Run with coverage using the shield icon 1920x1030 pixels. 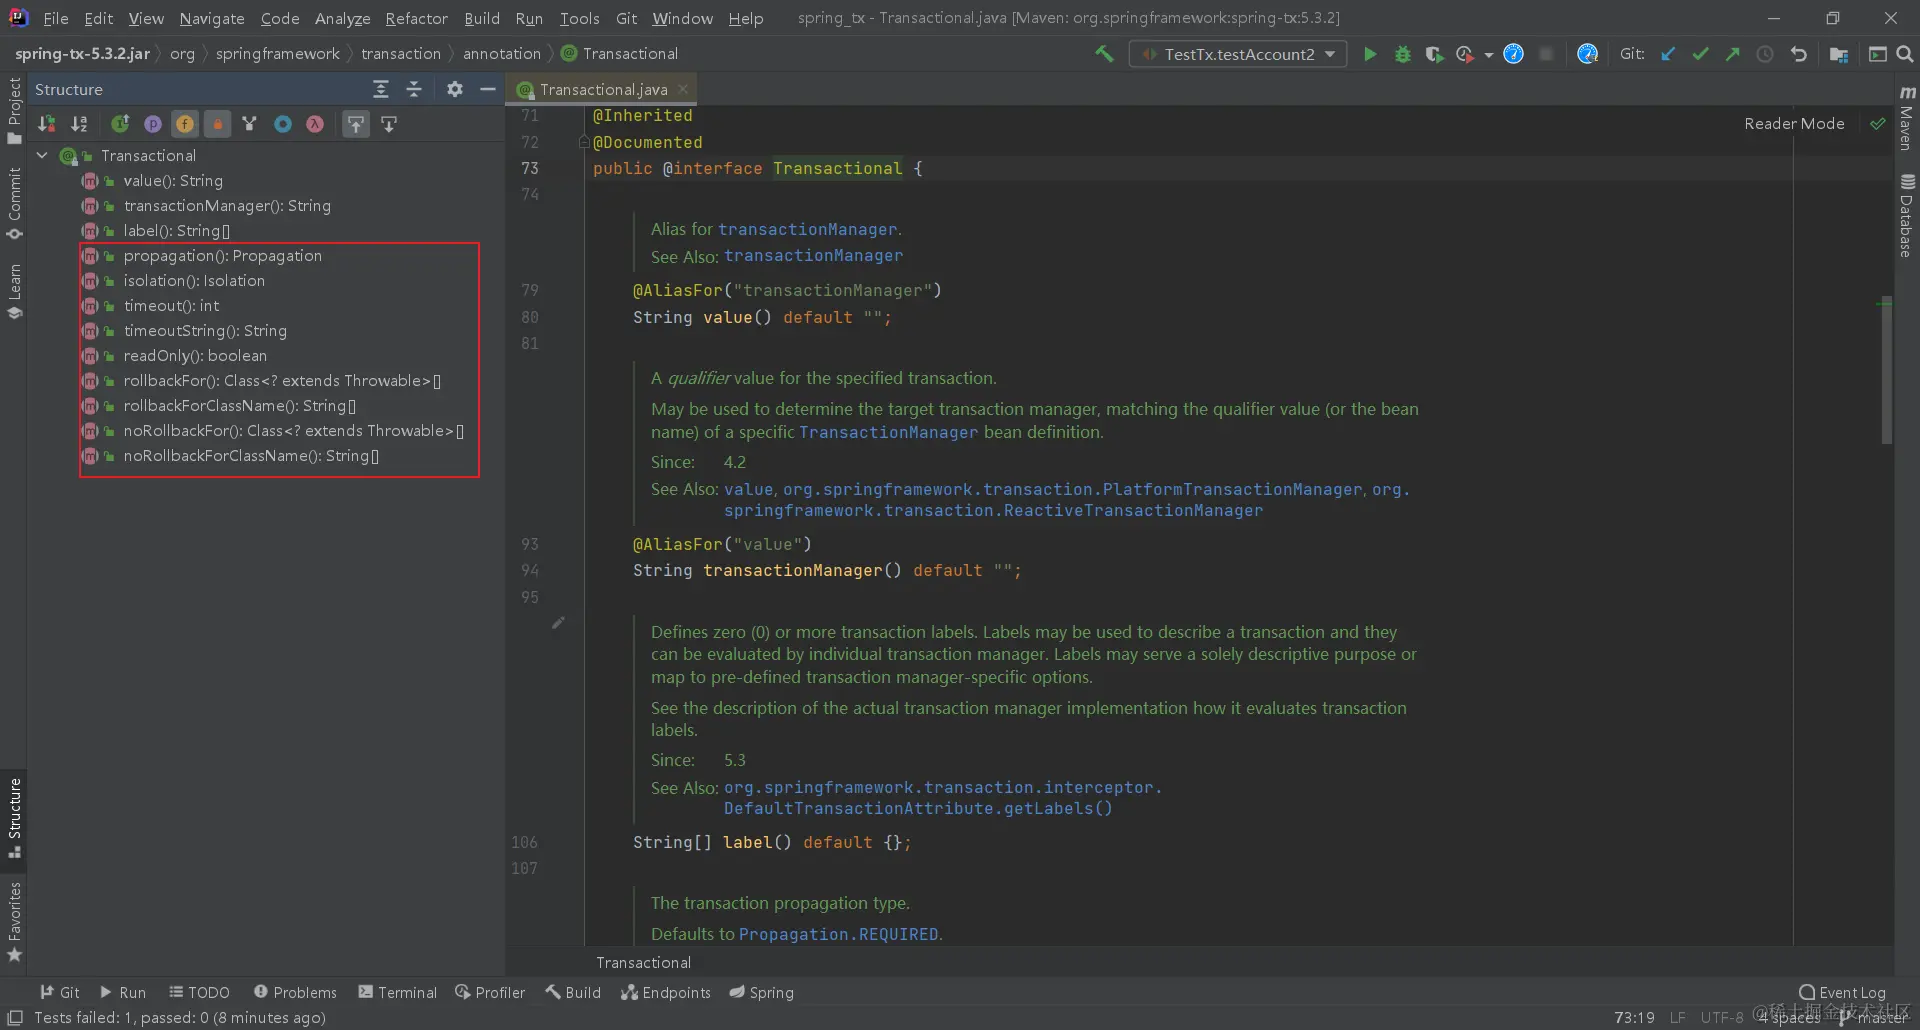click(1434, 54)
